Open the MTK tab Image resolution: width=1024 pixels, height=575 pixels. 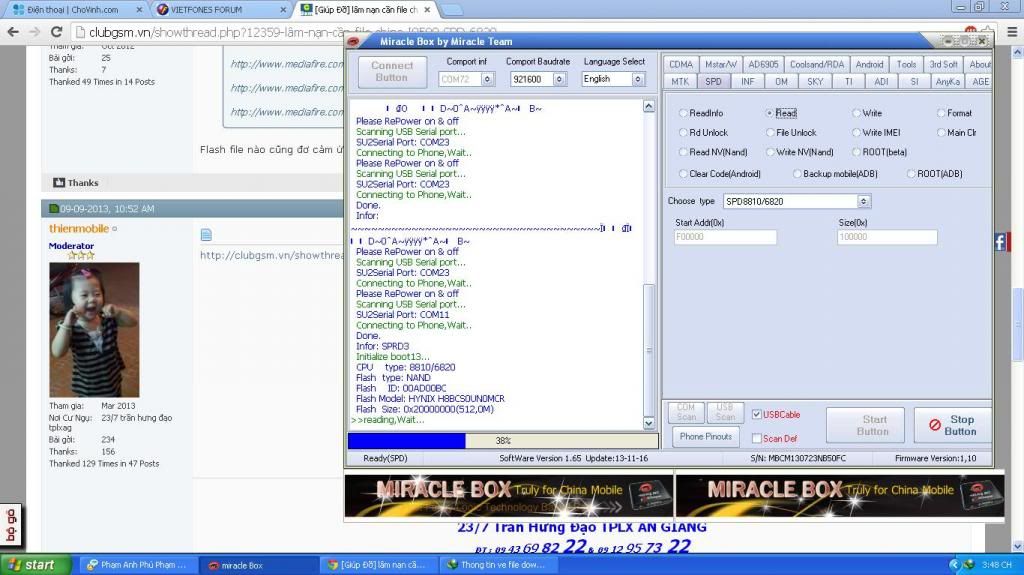(x=680, y=82)
